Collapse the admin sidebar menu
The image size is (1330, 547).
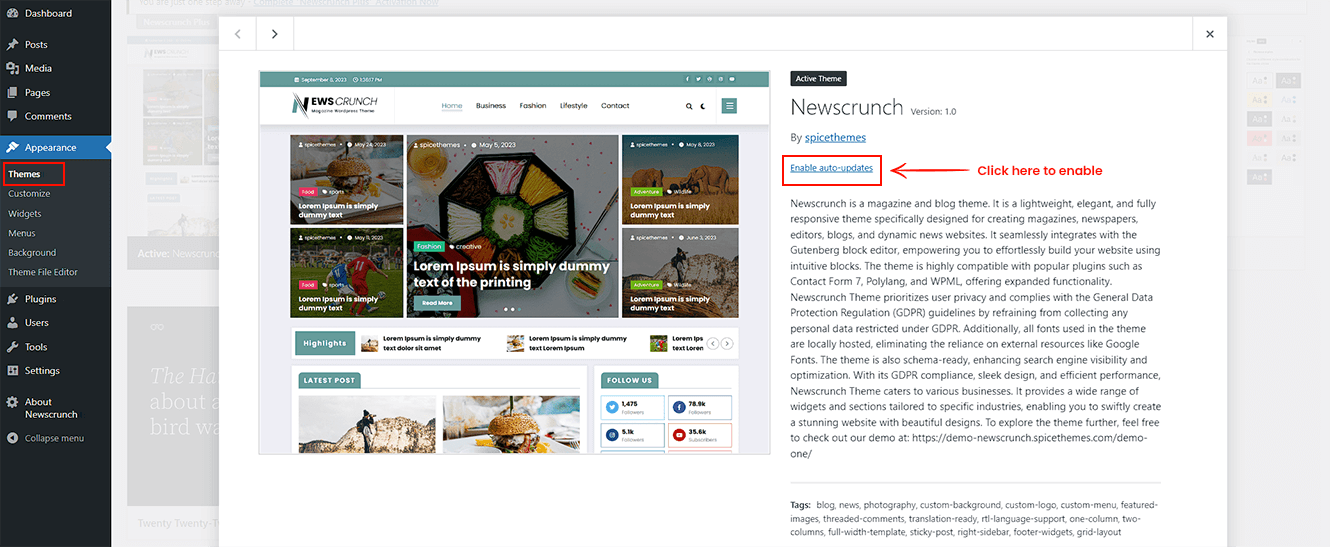pos(55,438)
